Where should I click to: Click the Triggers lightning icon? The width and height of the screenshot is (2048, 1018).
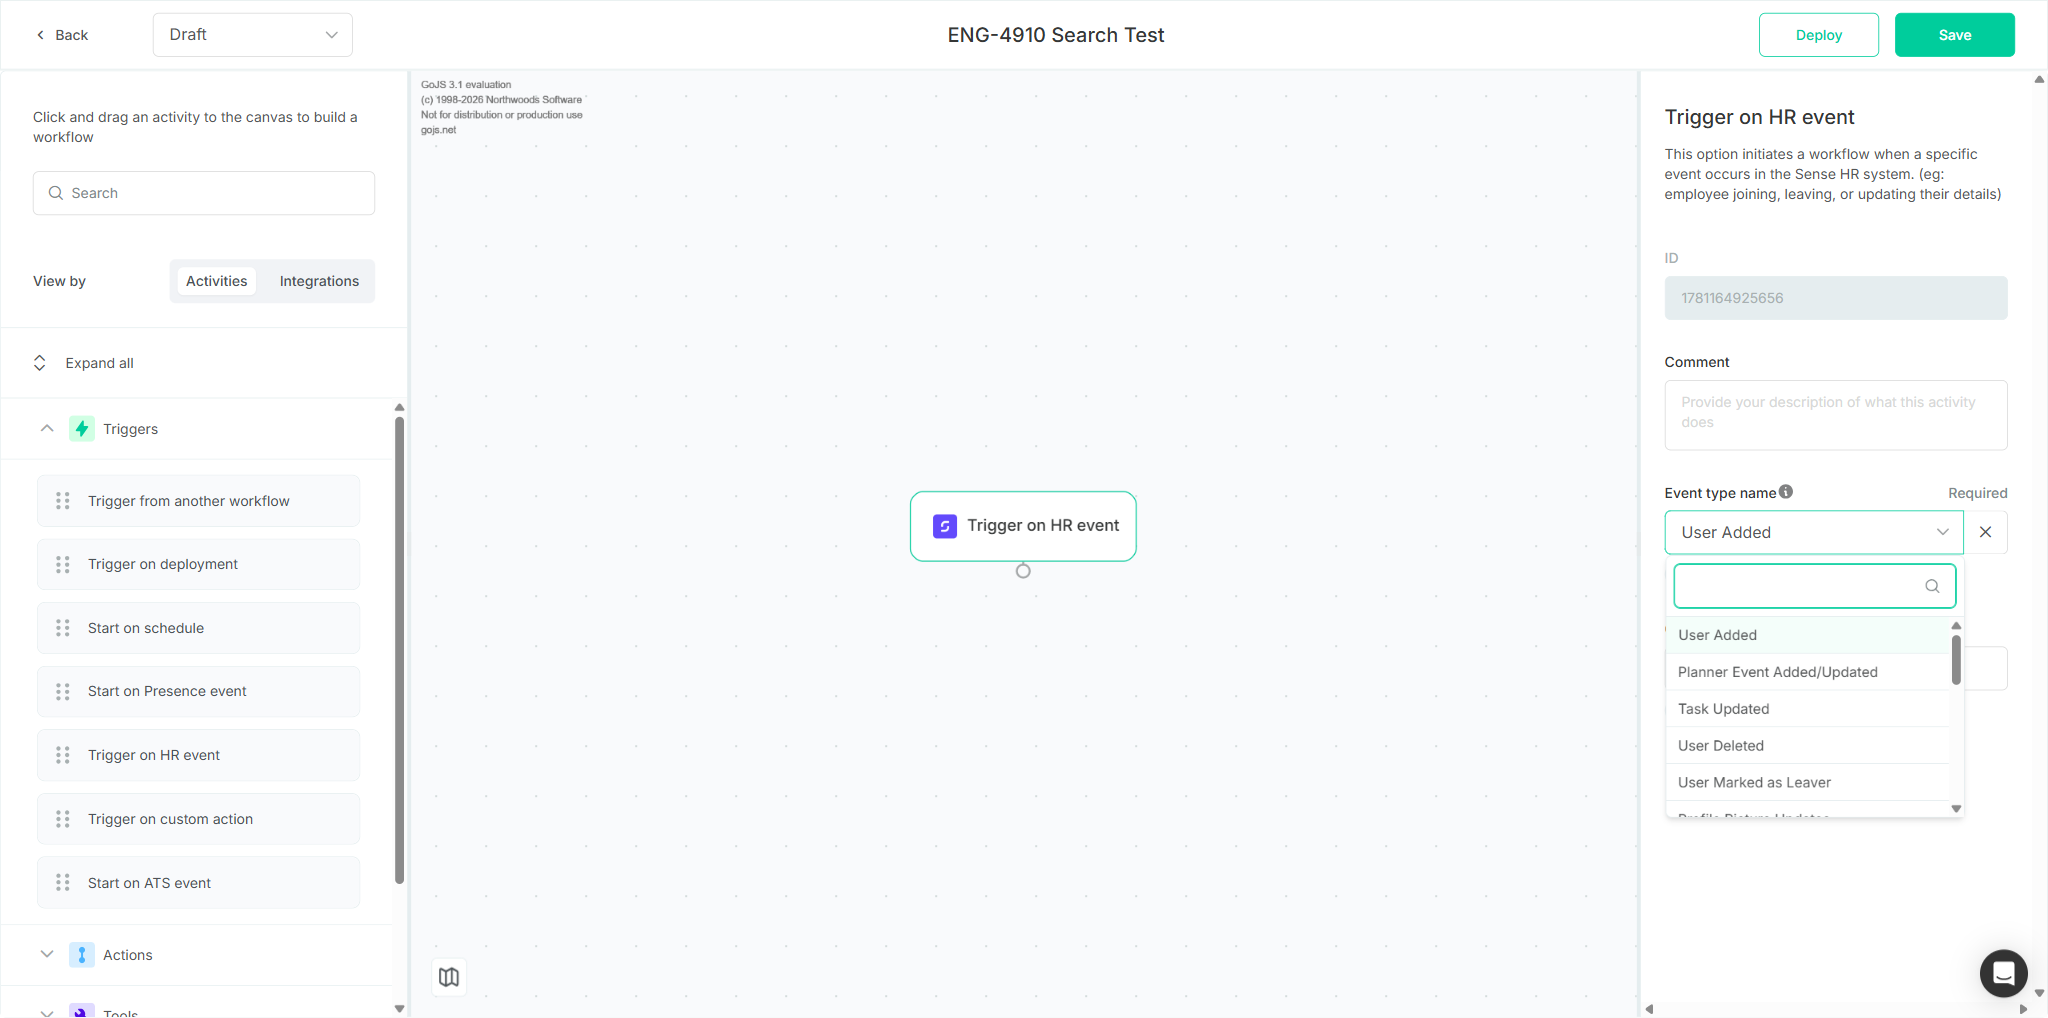click(82, 429)
